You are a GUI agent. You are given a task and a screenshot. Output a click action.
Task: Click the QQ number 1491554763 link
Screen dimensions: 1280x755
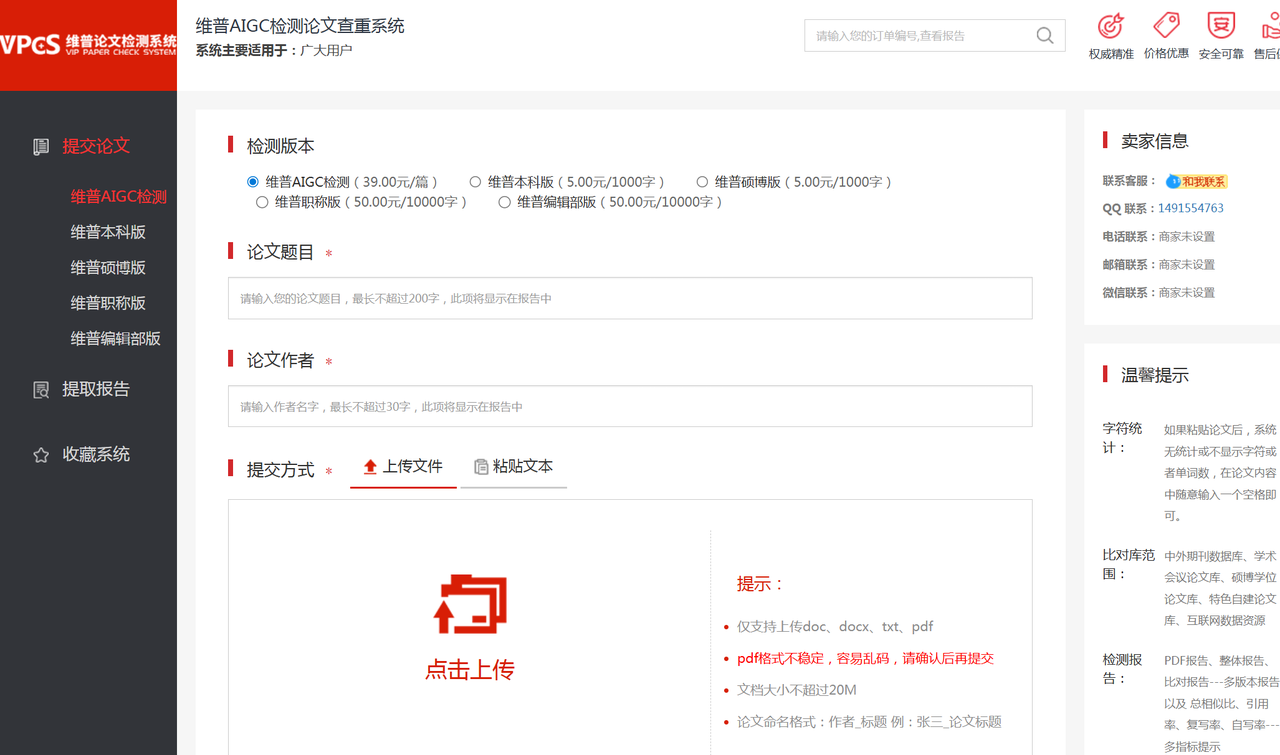(1191, 209)
